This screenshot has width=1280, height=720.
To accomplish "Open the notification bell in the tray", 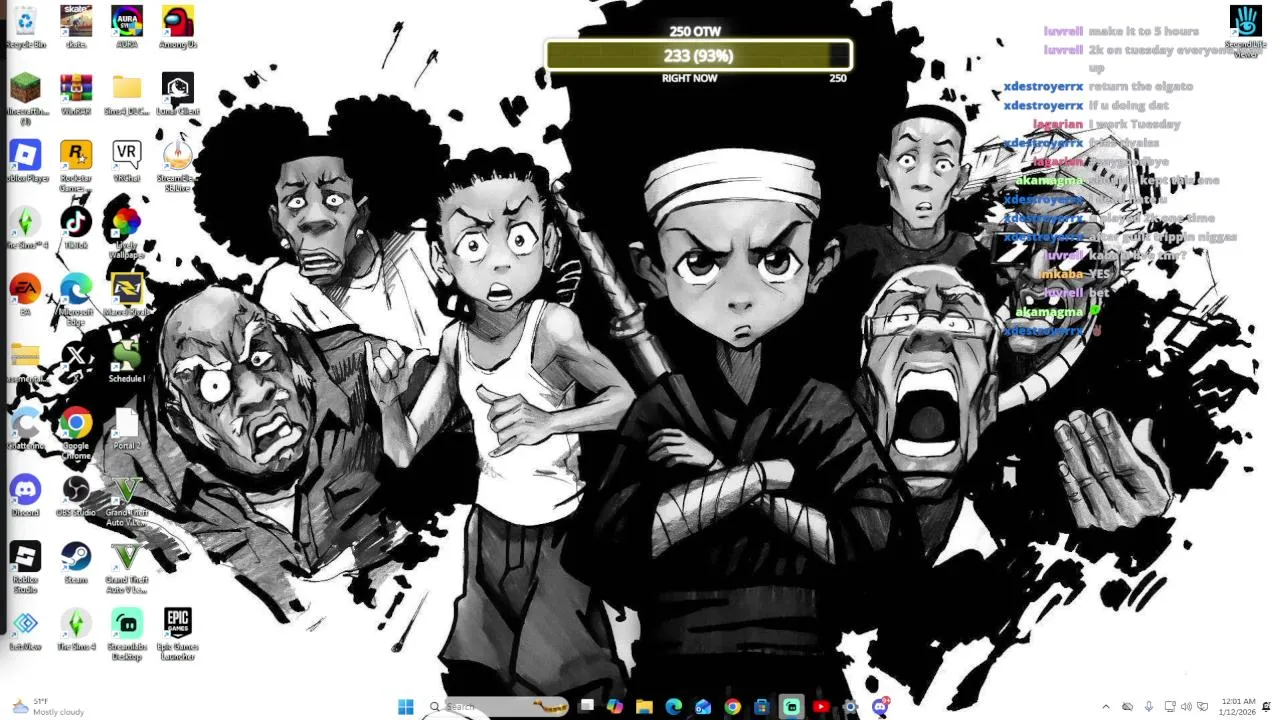I will 1267,707.
